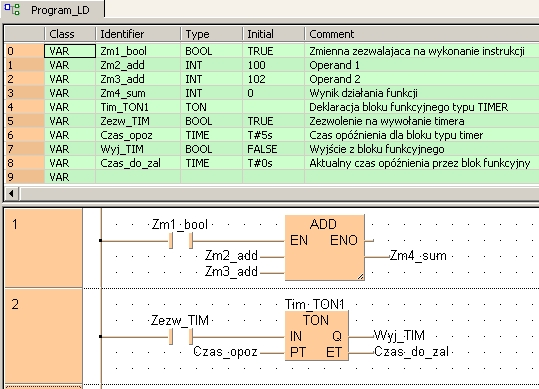Select row header number 3

click(x=24, y=93)
